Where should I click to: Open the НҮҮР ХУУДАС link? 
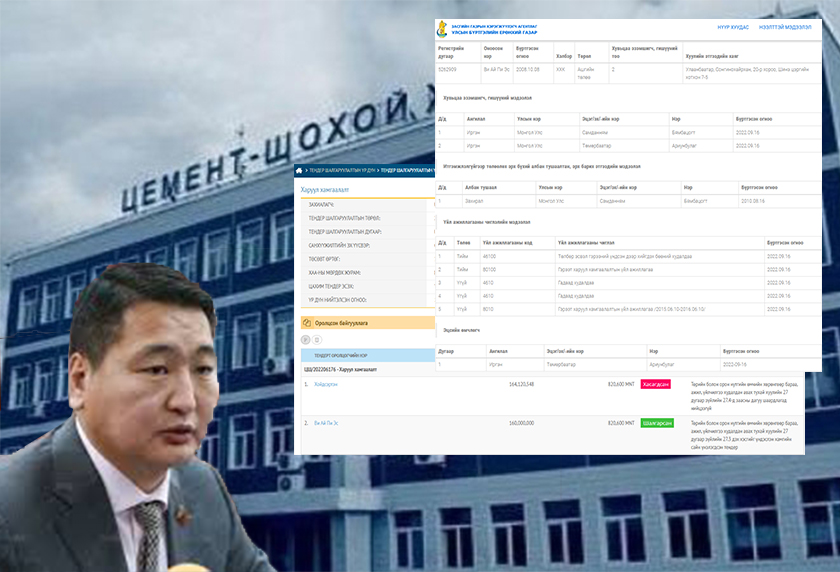(x=733, y=27)
